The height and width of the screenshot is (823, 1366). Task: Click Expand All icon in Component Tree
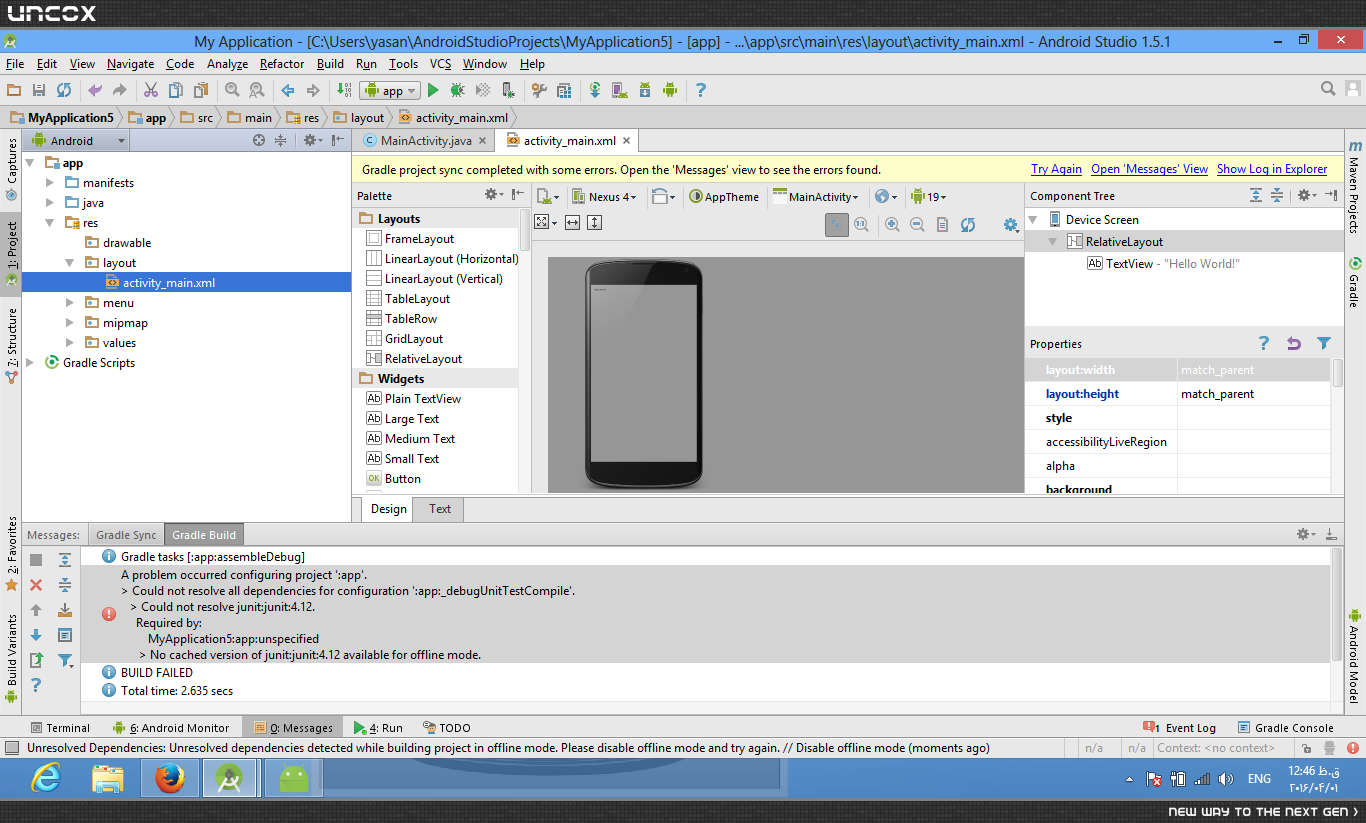[x=1256, y=196]
